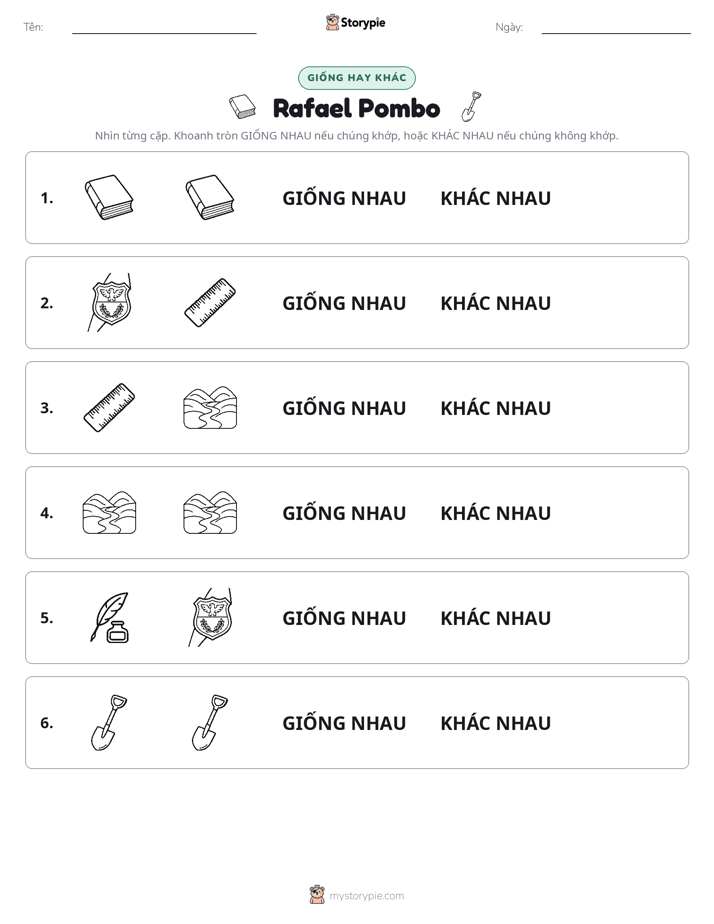Viewport: 714px width, 924px height.
Task: Click the right mountain icon in row 4
Action: (210, 513)
